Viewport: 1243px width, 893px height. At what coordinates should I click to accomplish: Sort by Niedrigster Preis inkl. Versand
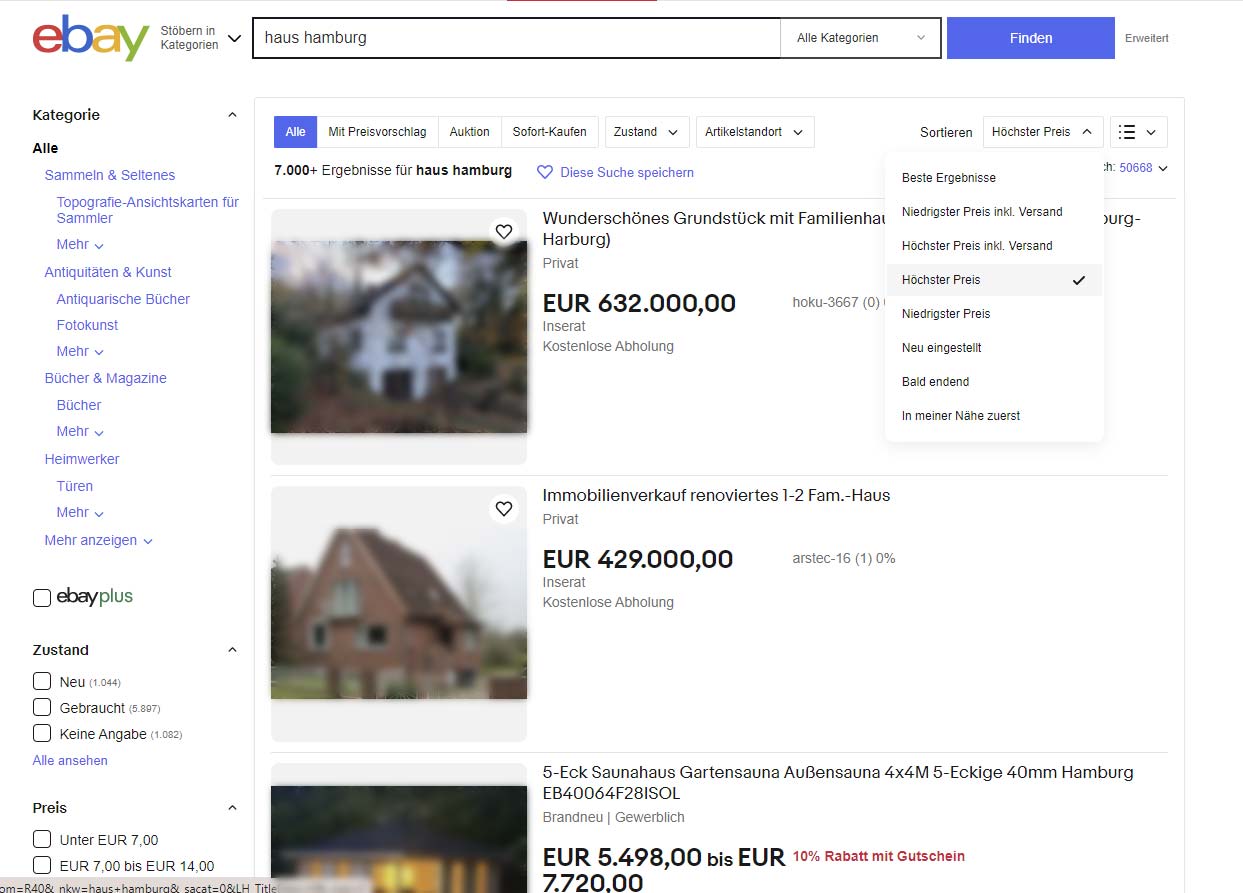pos(994,212)
